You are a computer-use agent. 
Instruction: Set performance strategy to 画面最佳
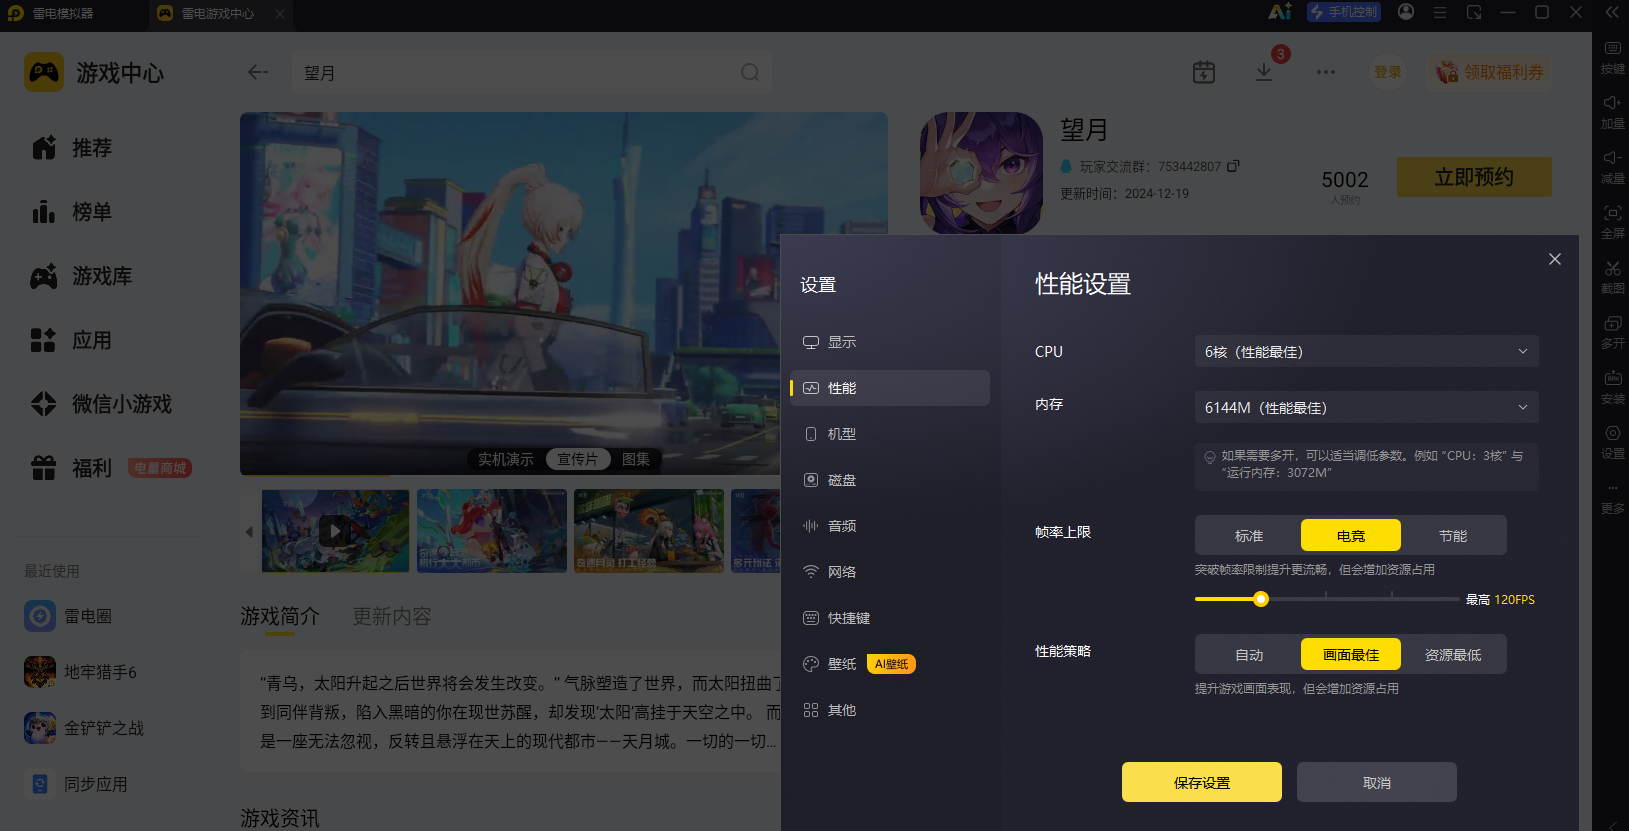pos(1351,655)
